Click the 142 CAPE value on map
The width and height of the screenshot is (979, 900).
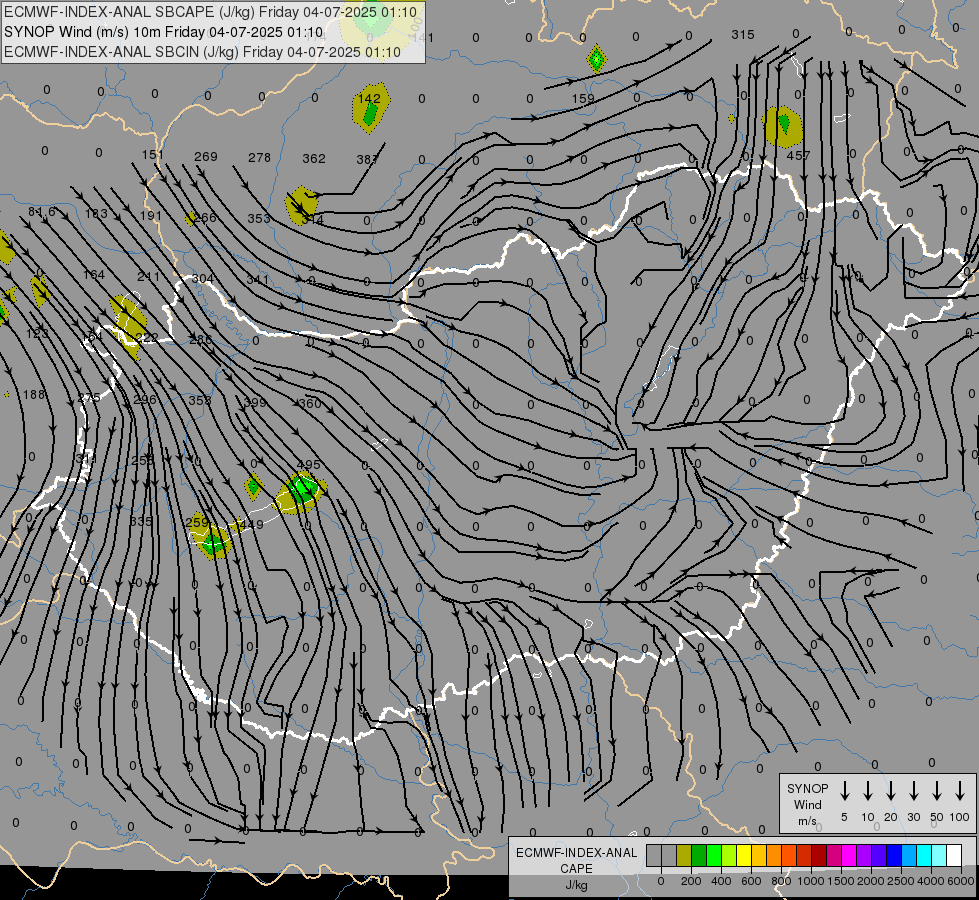(x=370, y=99)
